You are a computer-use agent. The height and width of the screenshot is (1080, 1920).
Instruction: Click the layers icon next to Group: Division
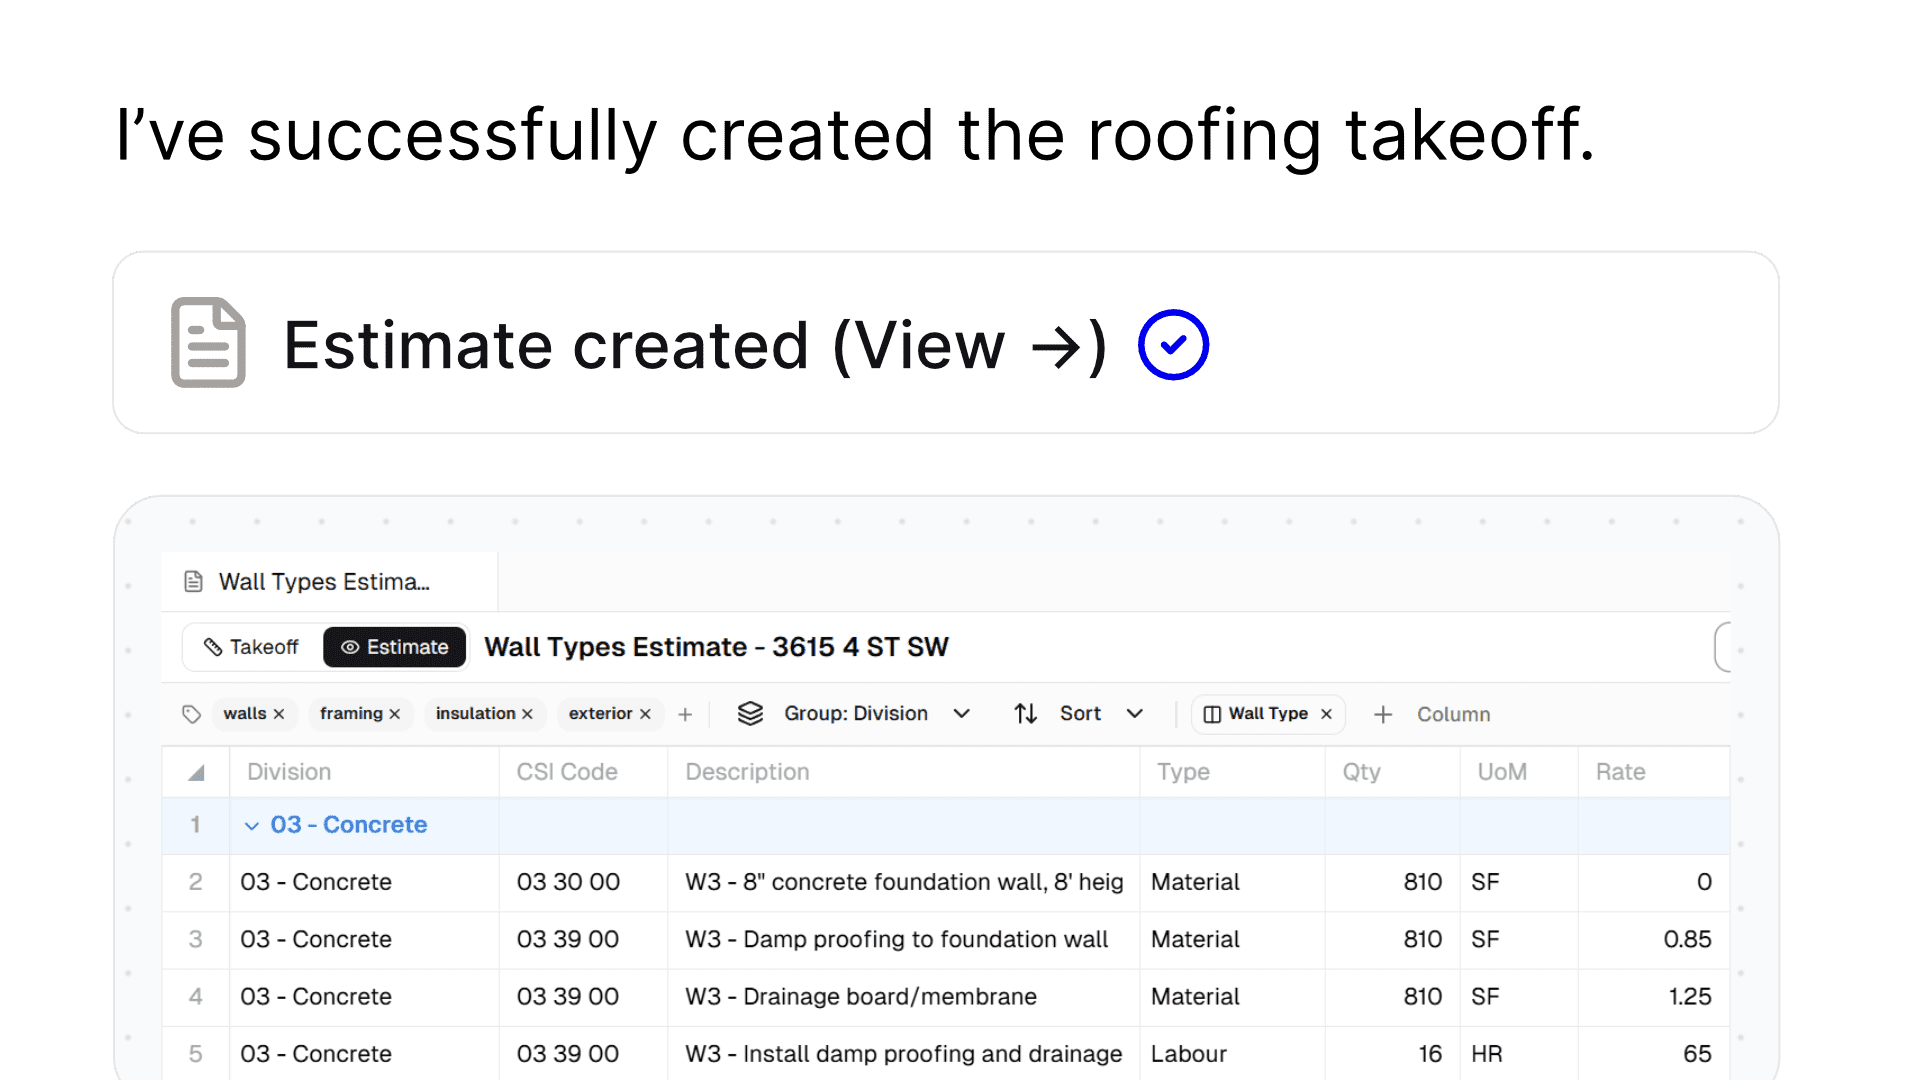pyautogui.click(x=750, y=713)
